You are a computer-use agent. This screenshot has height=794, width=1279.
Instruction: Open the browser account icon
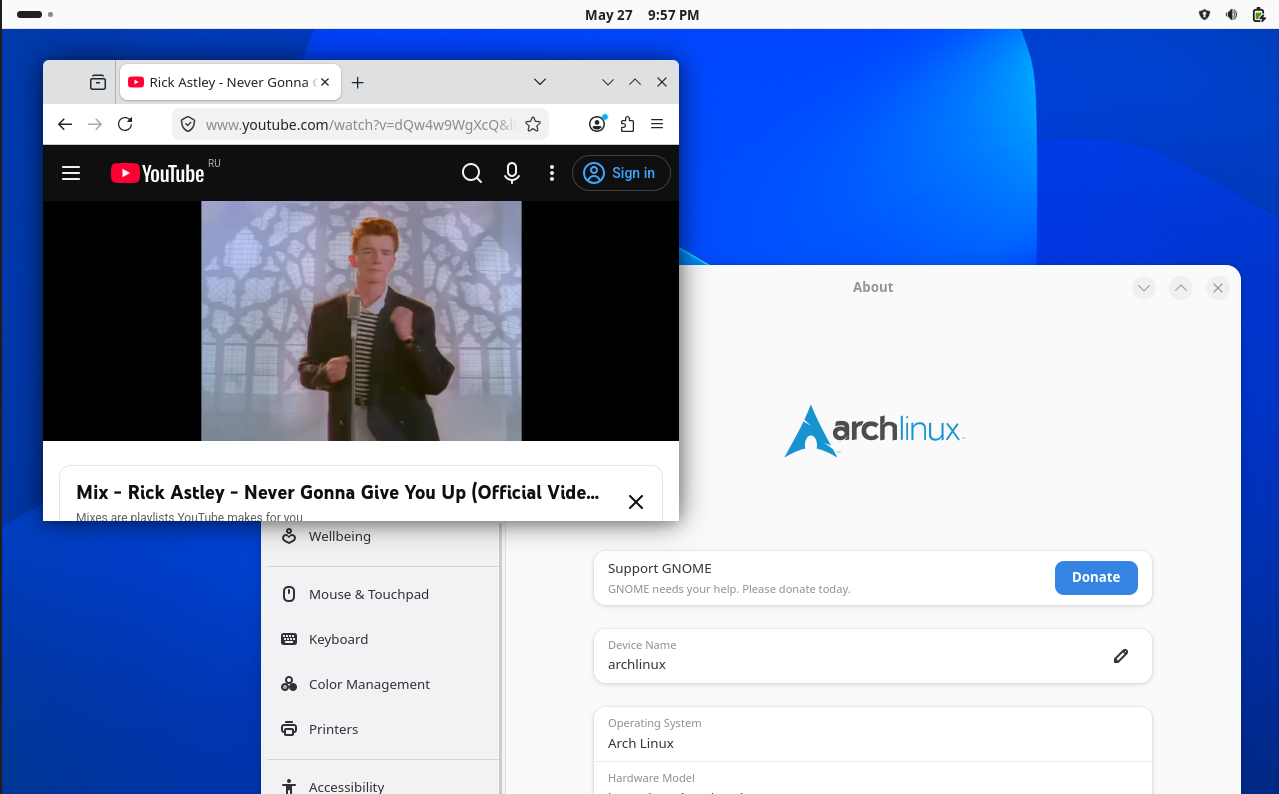pos(597,124)
